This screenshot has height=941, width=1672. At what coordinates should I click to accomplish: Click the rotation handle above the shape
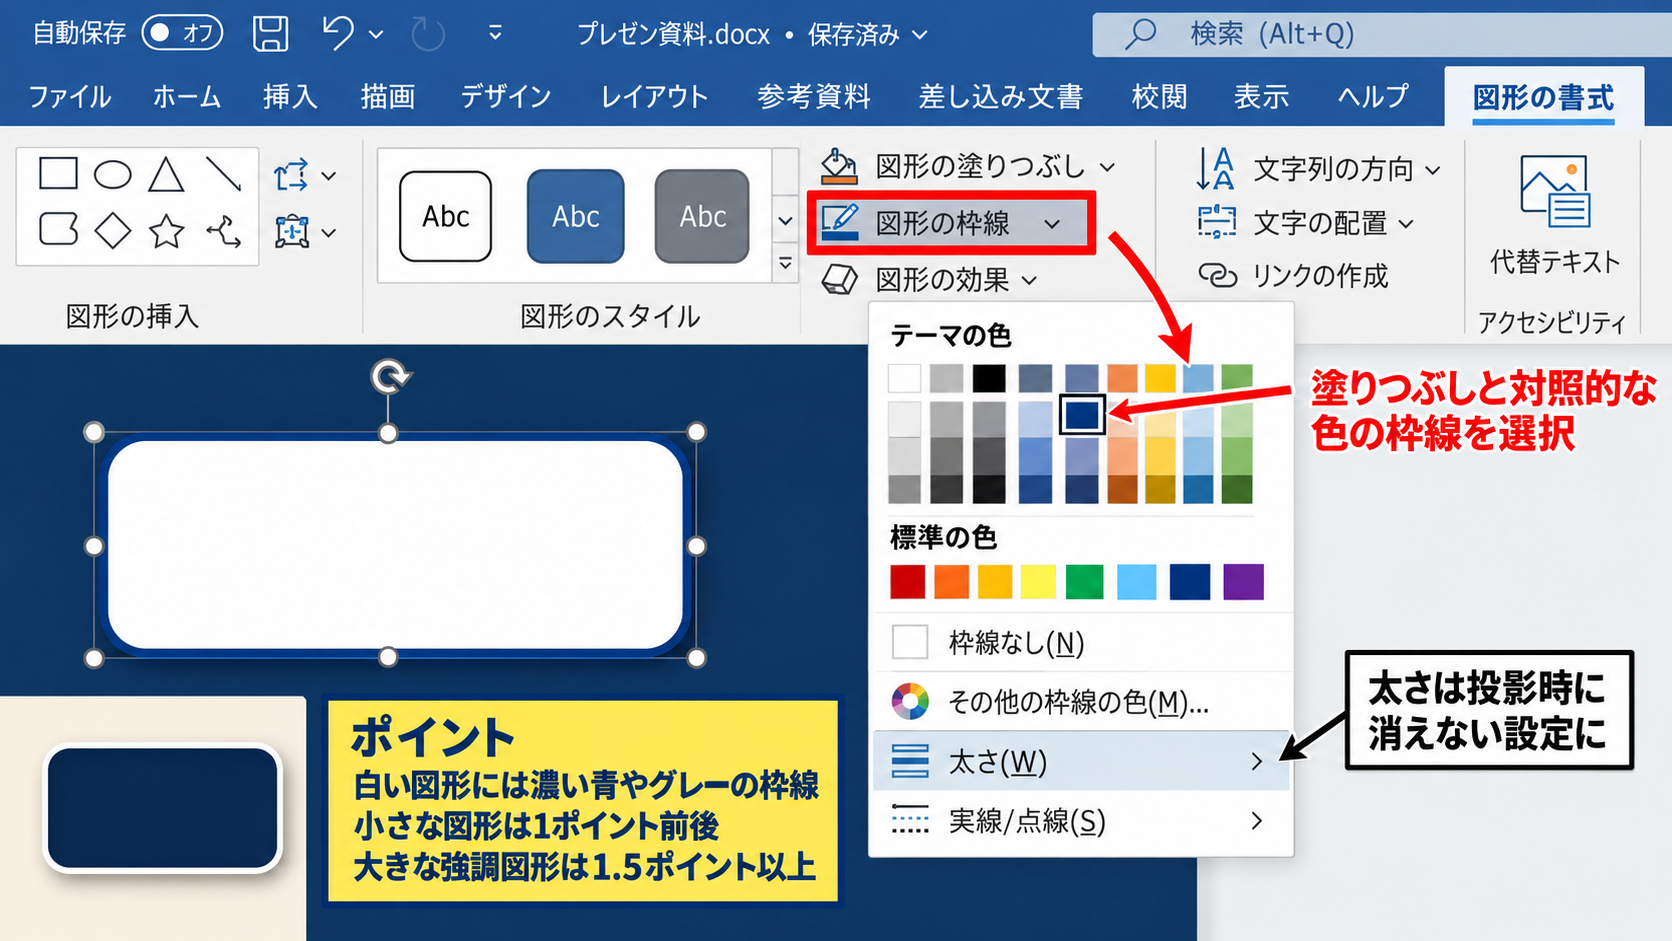click(x=389, y=377)
